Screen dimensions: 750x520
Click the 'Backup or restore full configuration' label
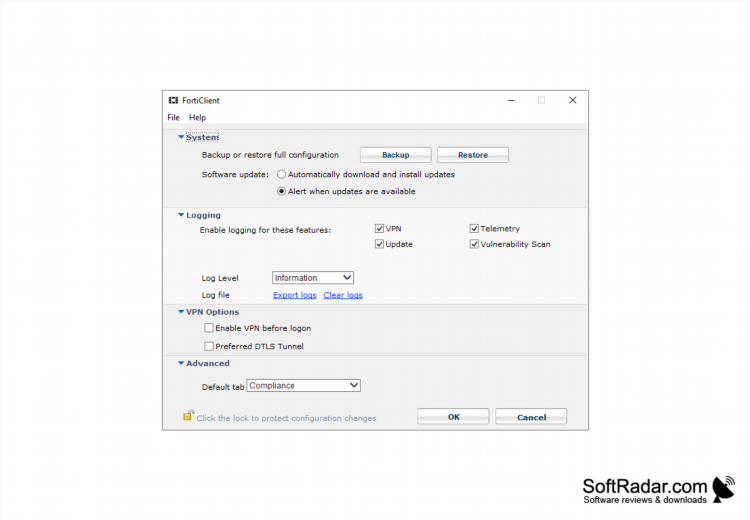pos(270,155)
